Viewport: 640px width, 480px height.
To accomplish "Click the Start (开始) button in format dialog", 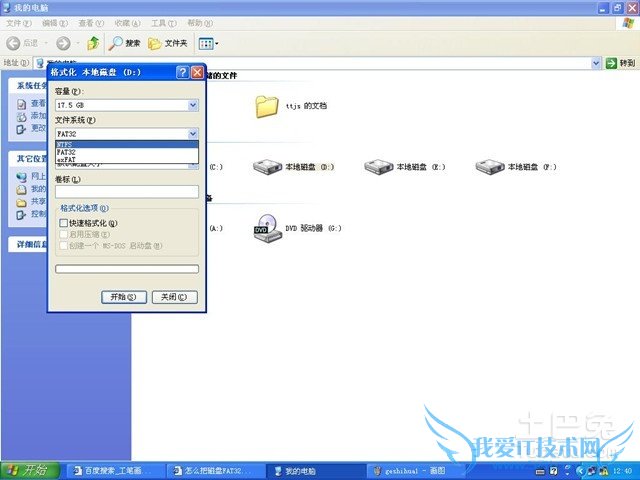I will (x=124, y=297).
